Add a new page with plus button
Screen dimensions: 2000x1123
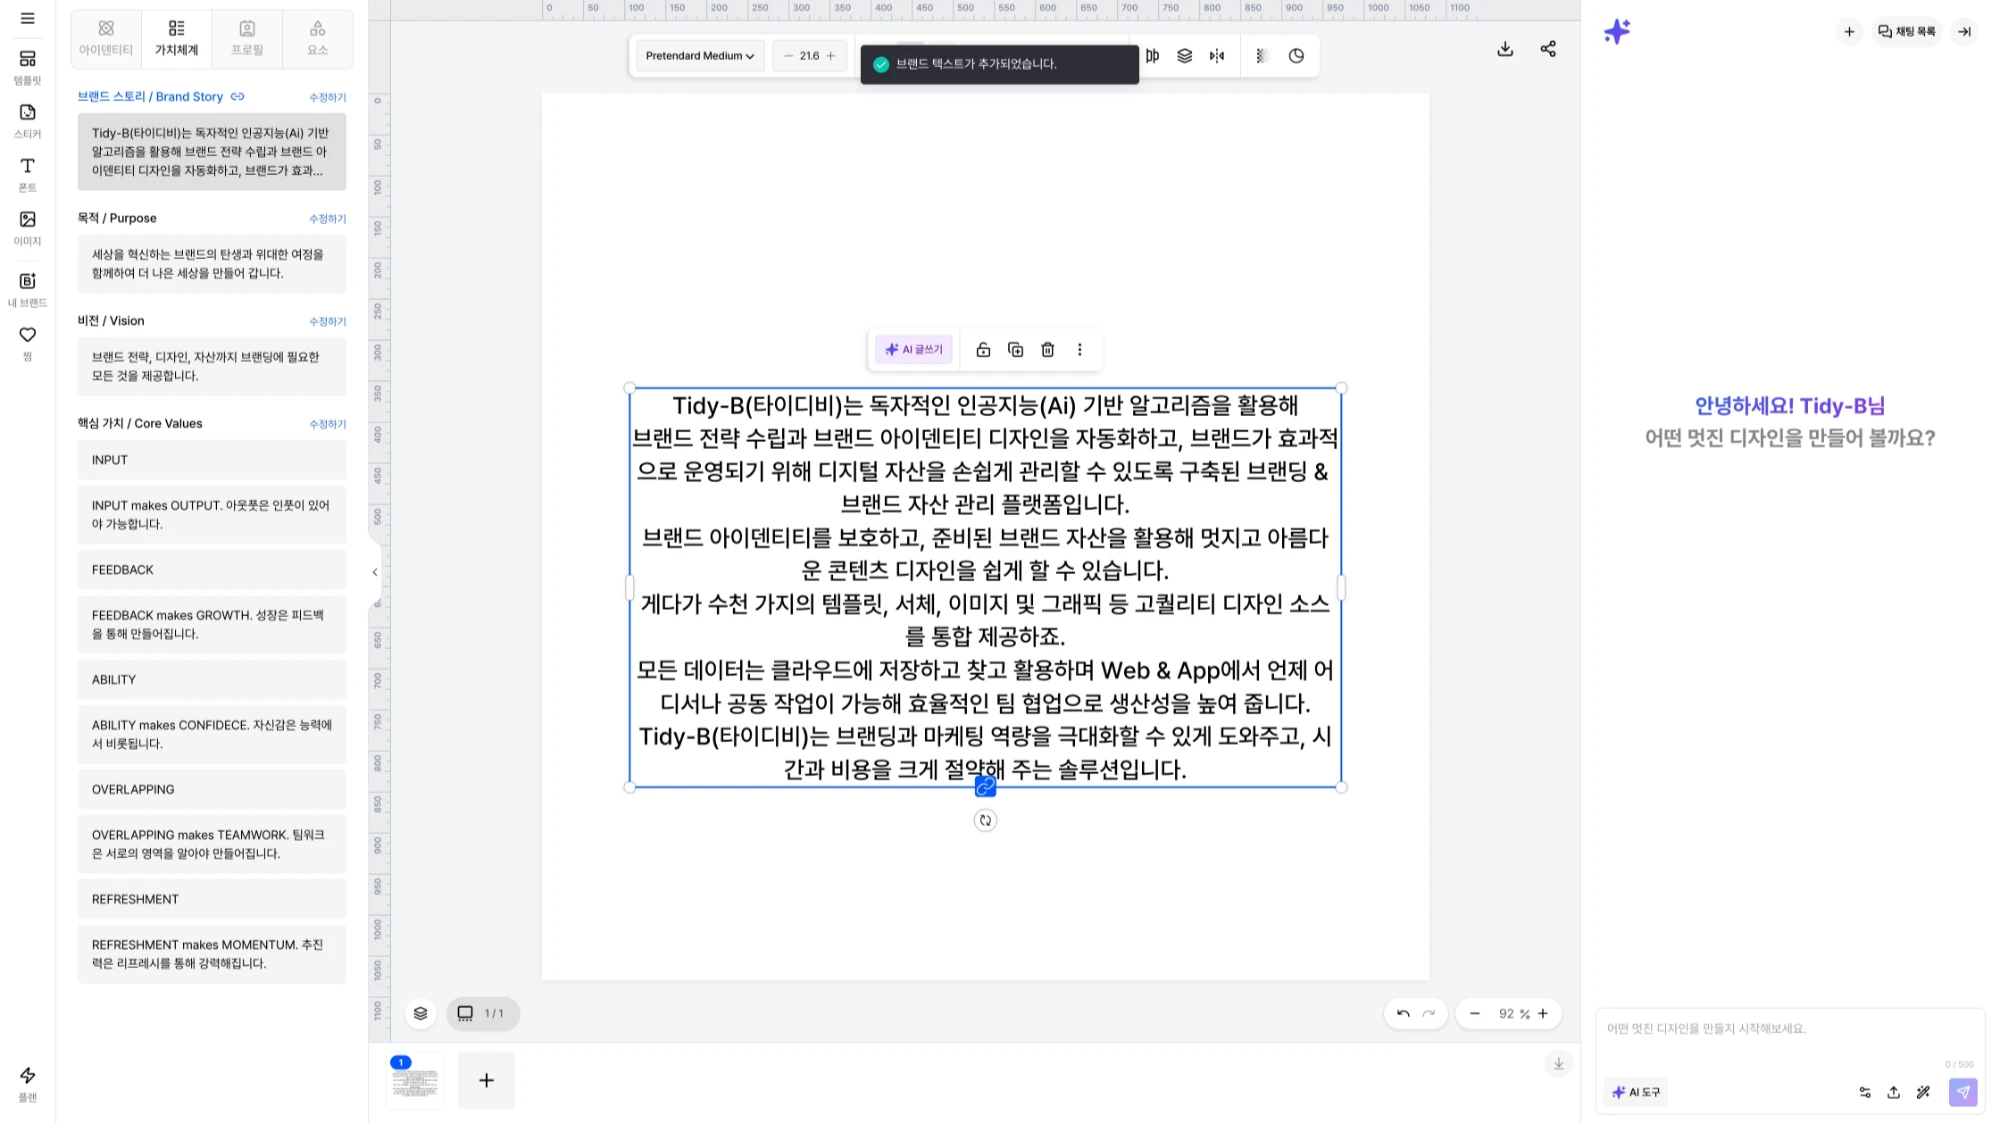(486, 1081)
